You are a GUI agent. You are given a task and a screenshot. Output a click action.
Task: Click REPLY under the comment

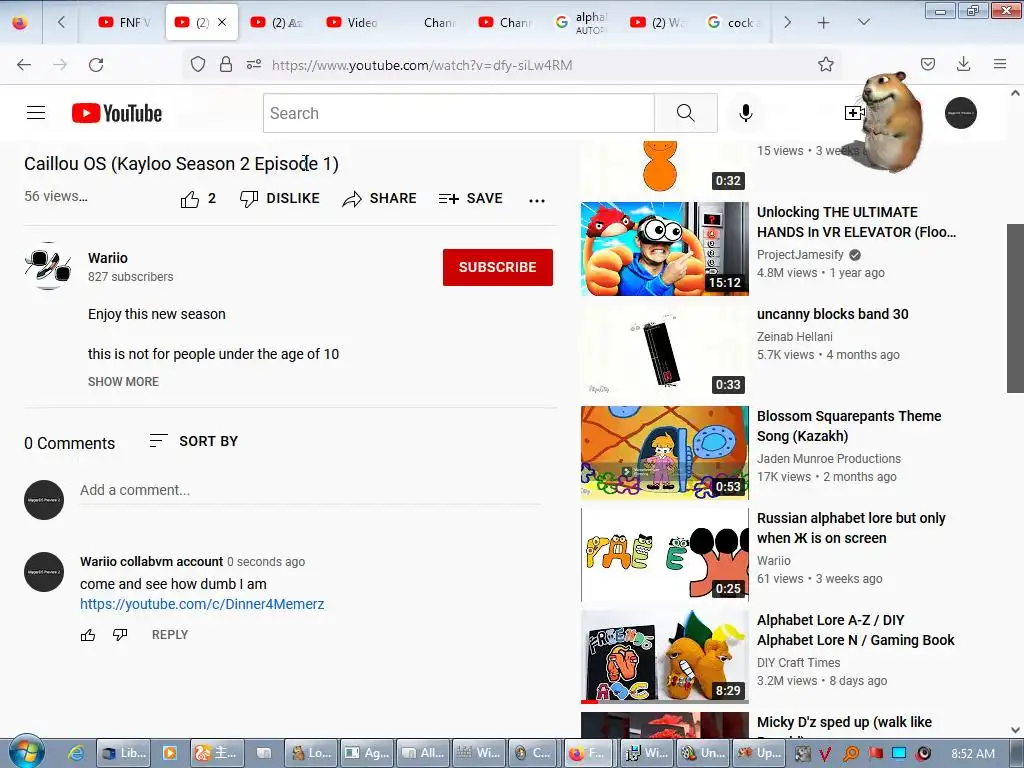click(170, 635)
